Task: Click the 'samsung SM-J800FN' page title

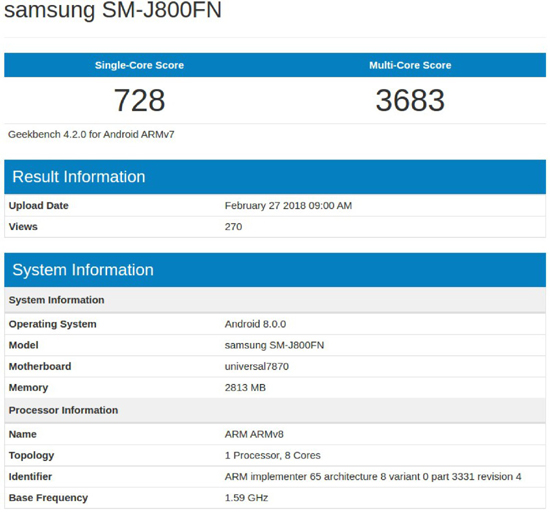Action: (113, 10)
